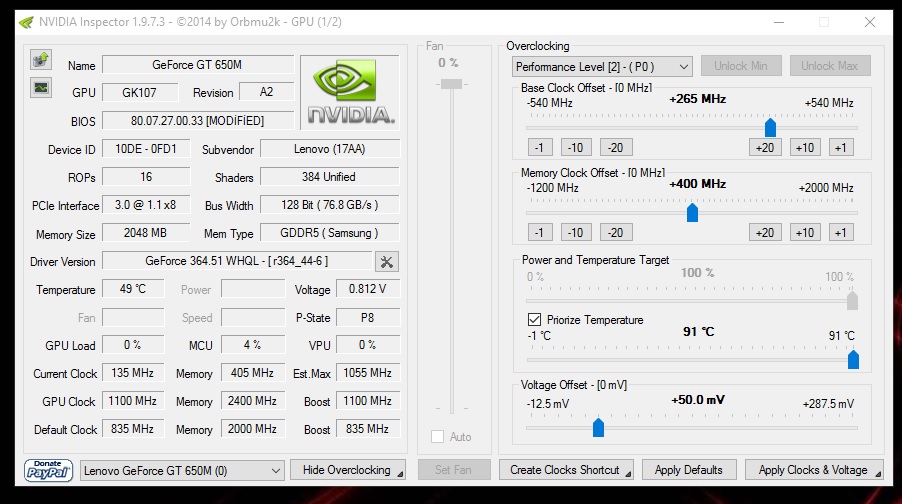The width and height of the screenshot is (902, 504).
Task: Click Base Clock Offset -10 button
Action: 576,148
